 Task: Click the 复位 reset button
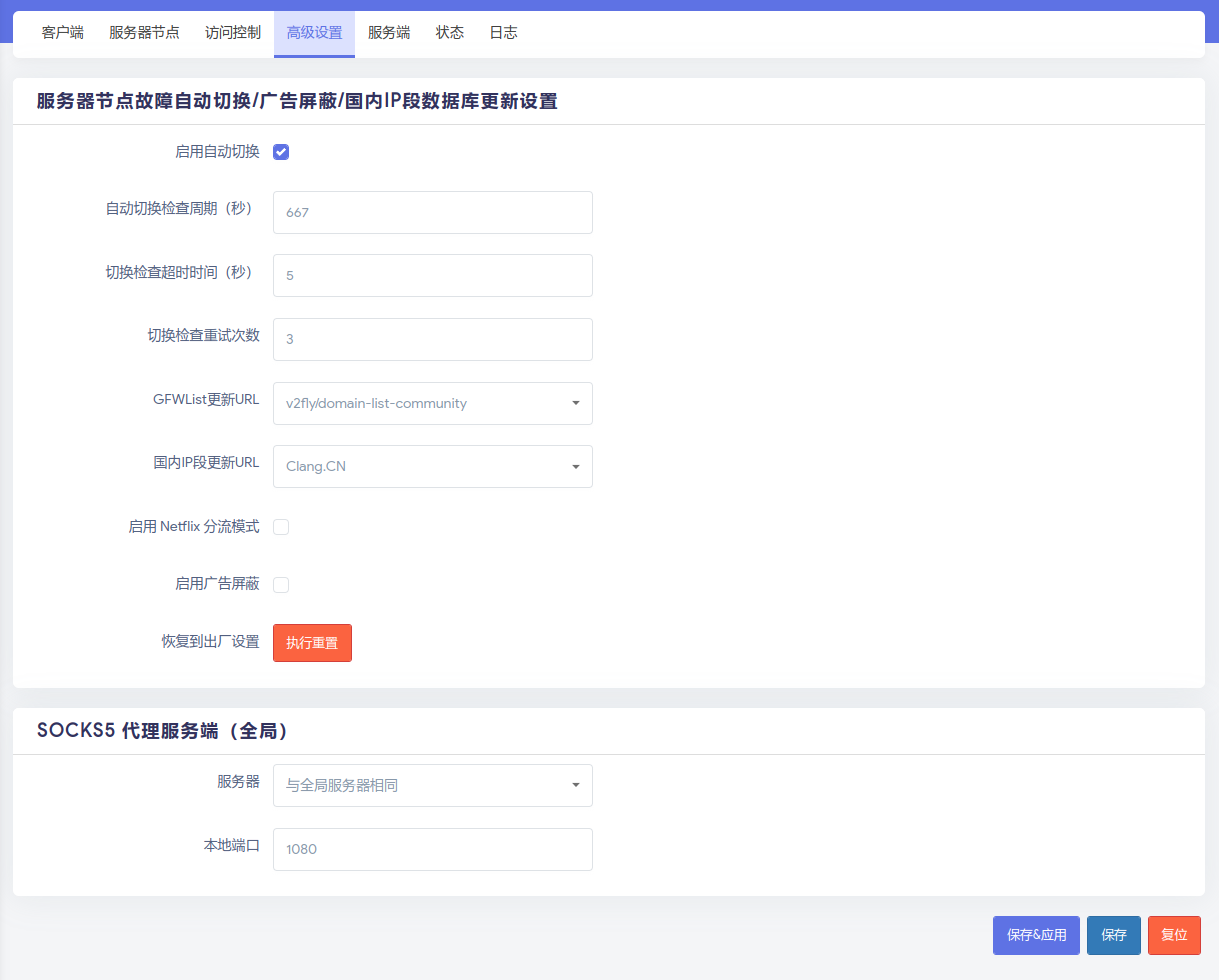(1174, 935)
